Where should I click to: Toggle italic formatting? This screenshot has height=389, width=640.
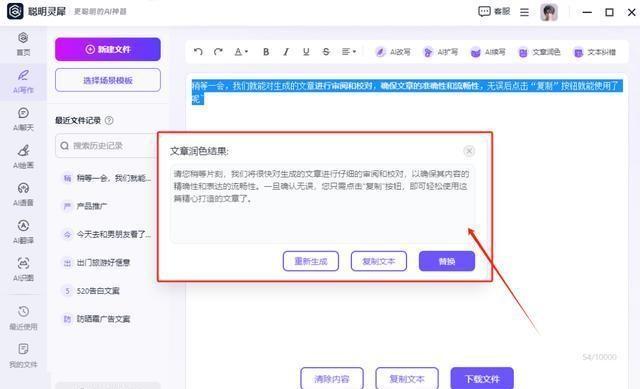(x=286, y=52)
